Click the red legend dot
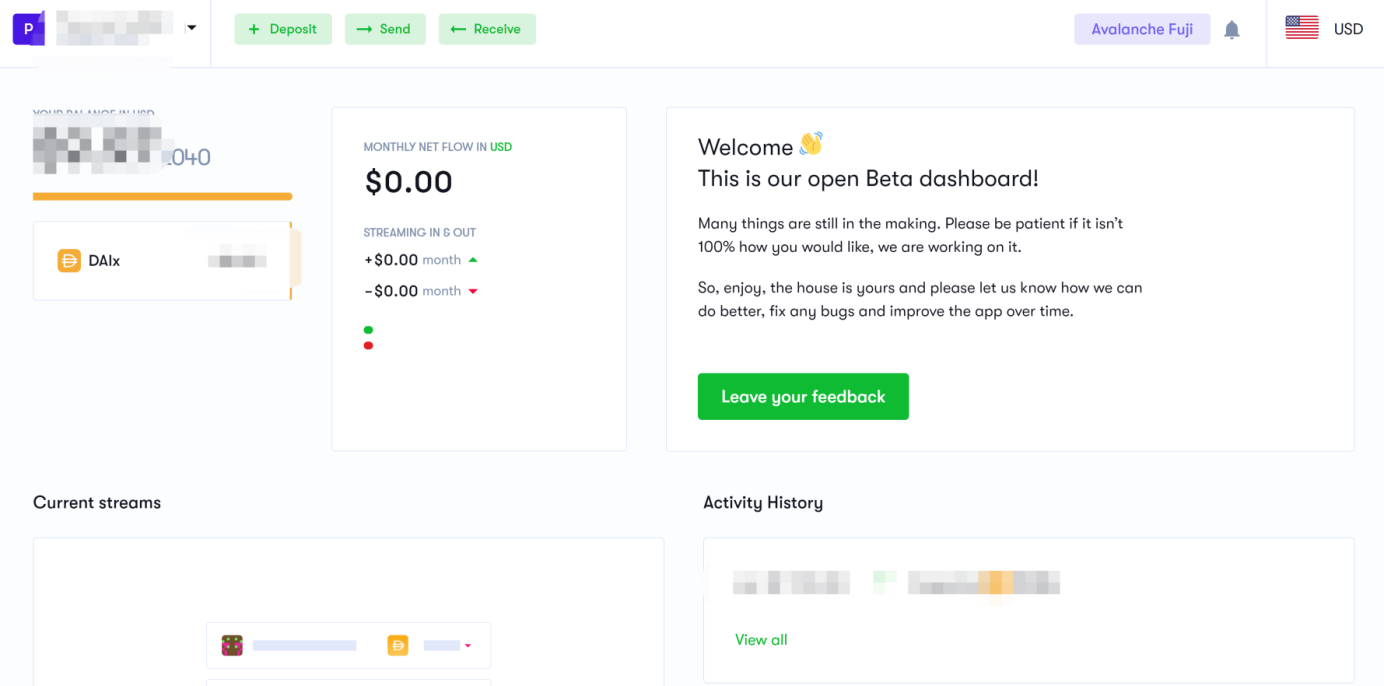 click(368, 346)
